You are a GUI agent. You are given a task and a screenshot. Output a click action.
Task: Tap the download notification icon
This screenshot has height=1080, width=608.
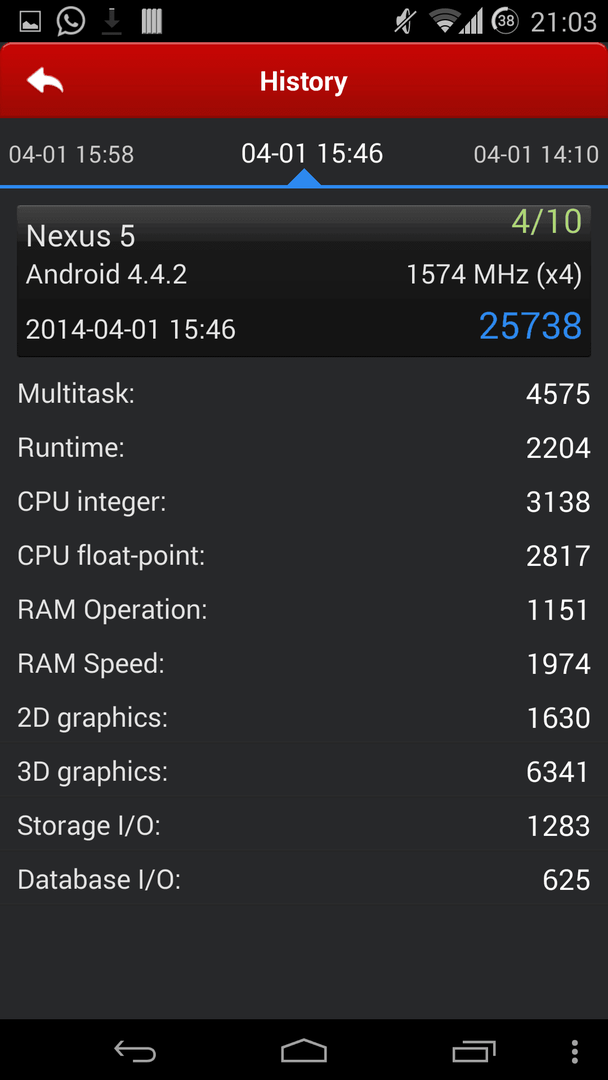(x=112, y=22)
